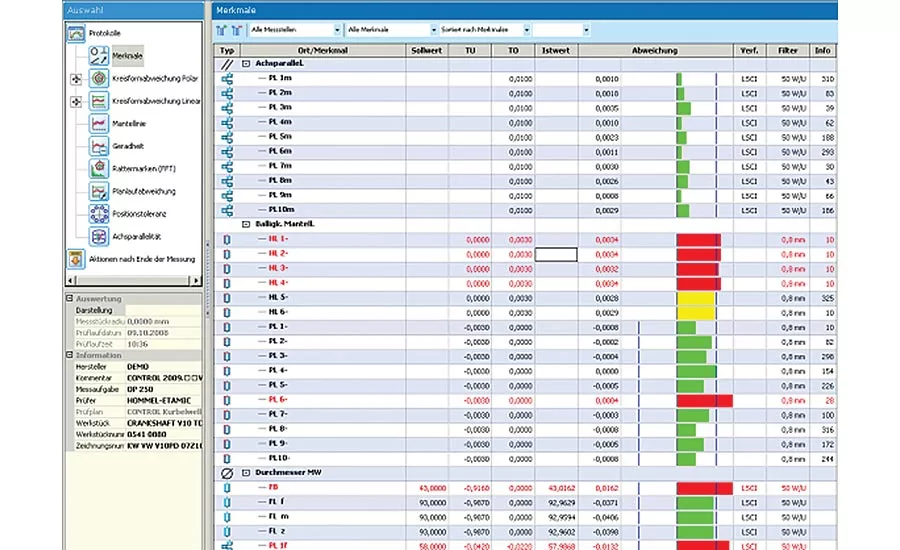Open the Alle Merkmale dropdown

point(433,30)
